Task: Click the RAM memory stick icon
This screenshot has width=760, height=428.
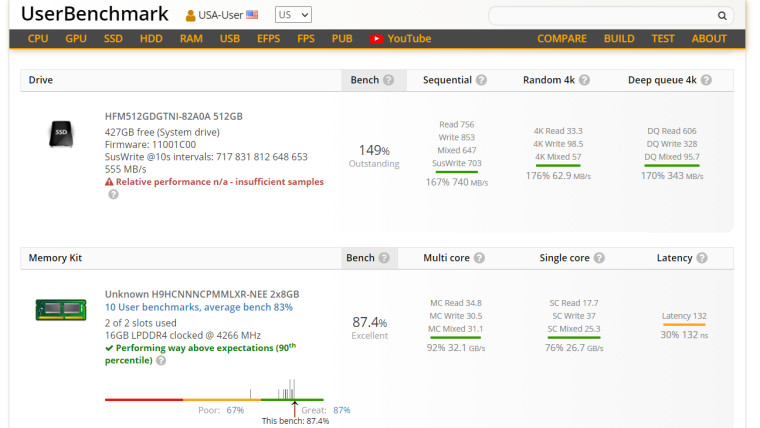Action: coord(61,310)
